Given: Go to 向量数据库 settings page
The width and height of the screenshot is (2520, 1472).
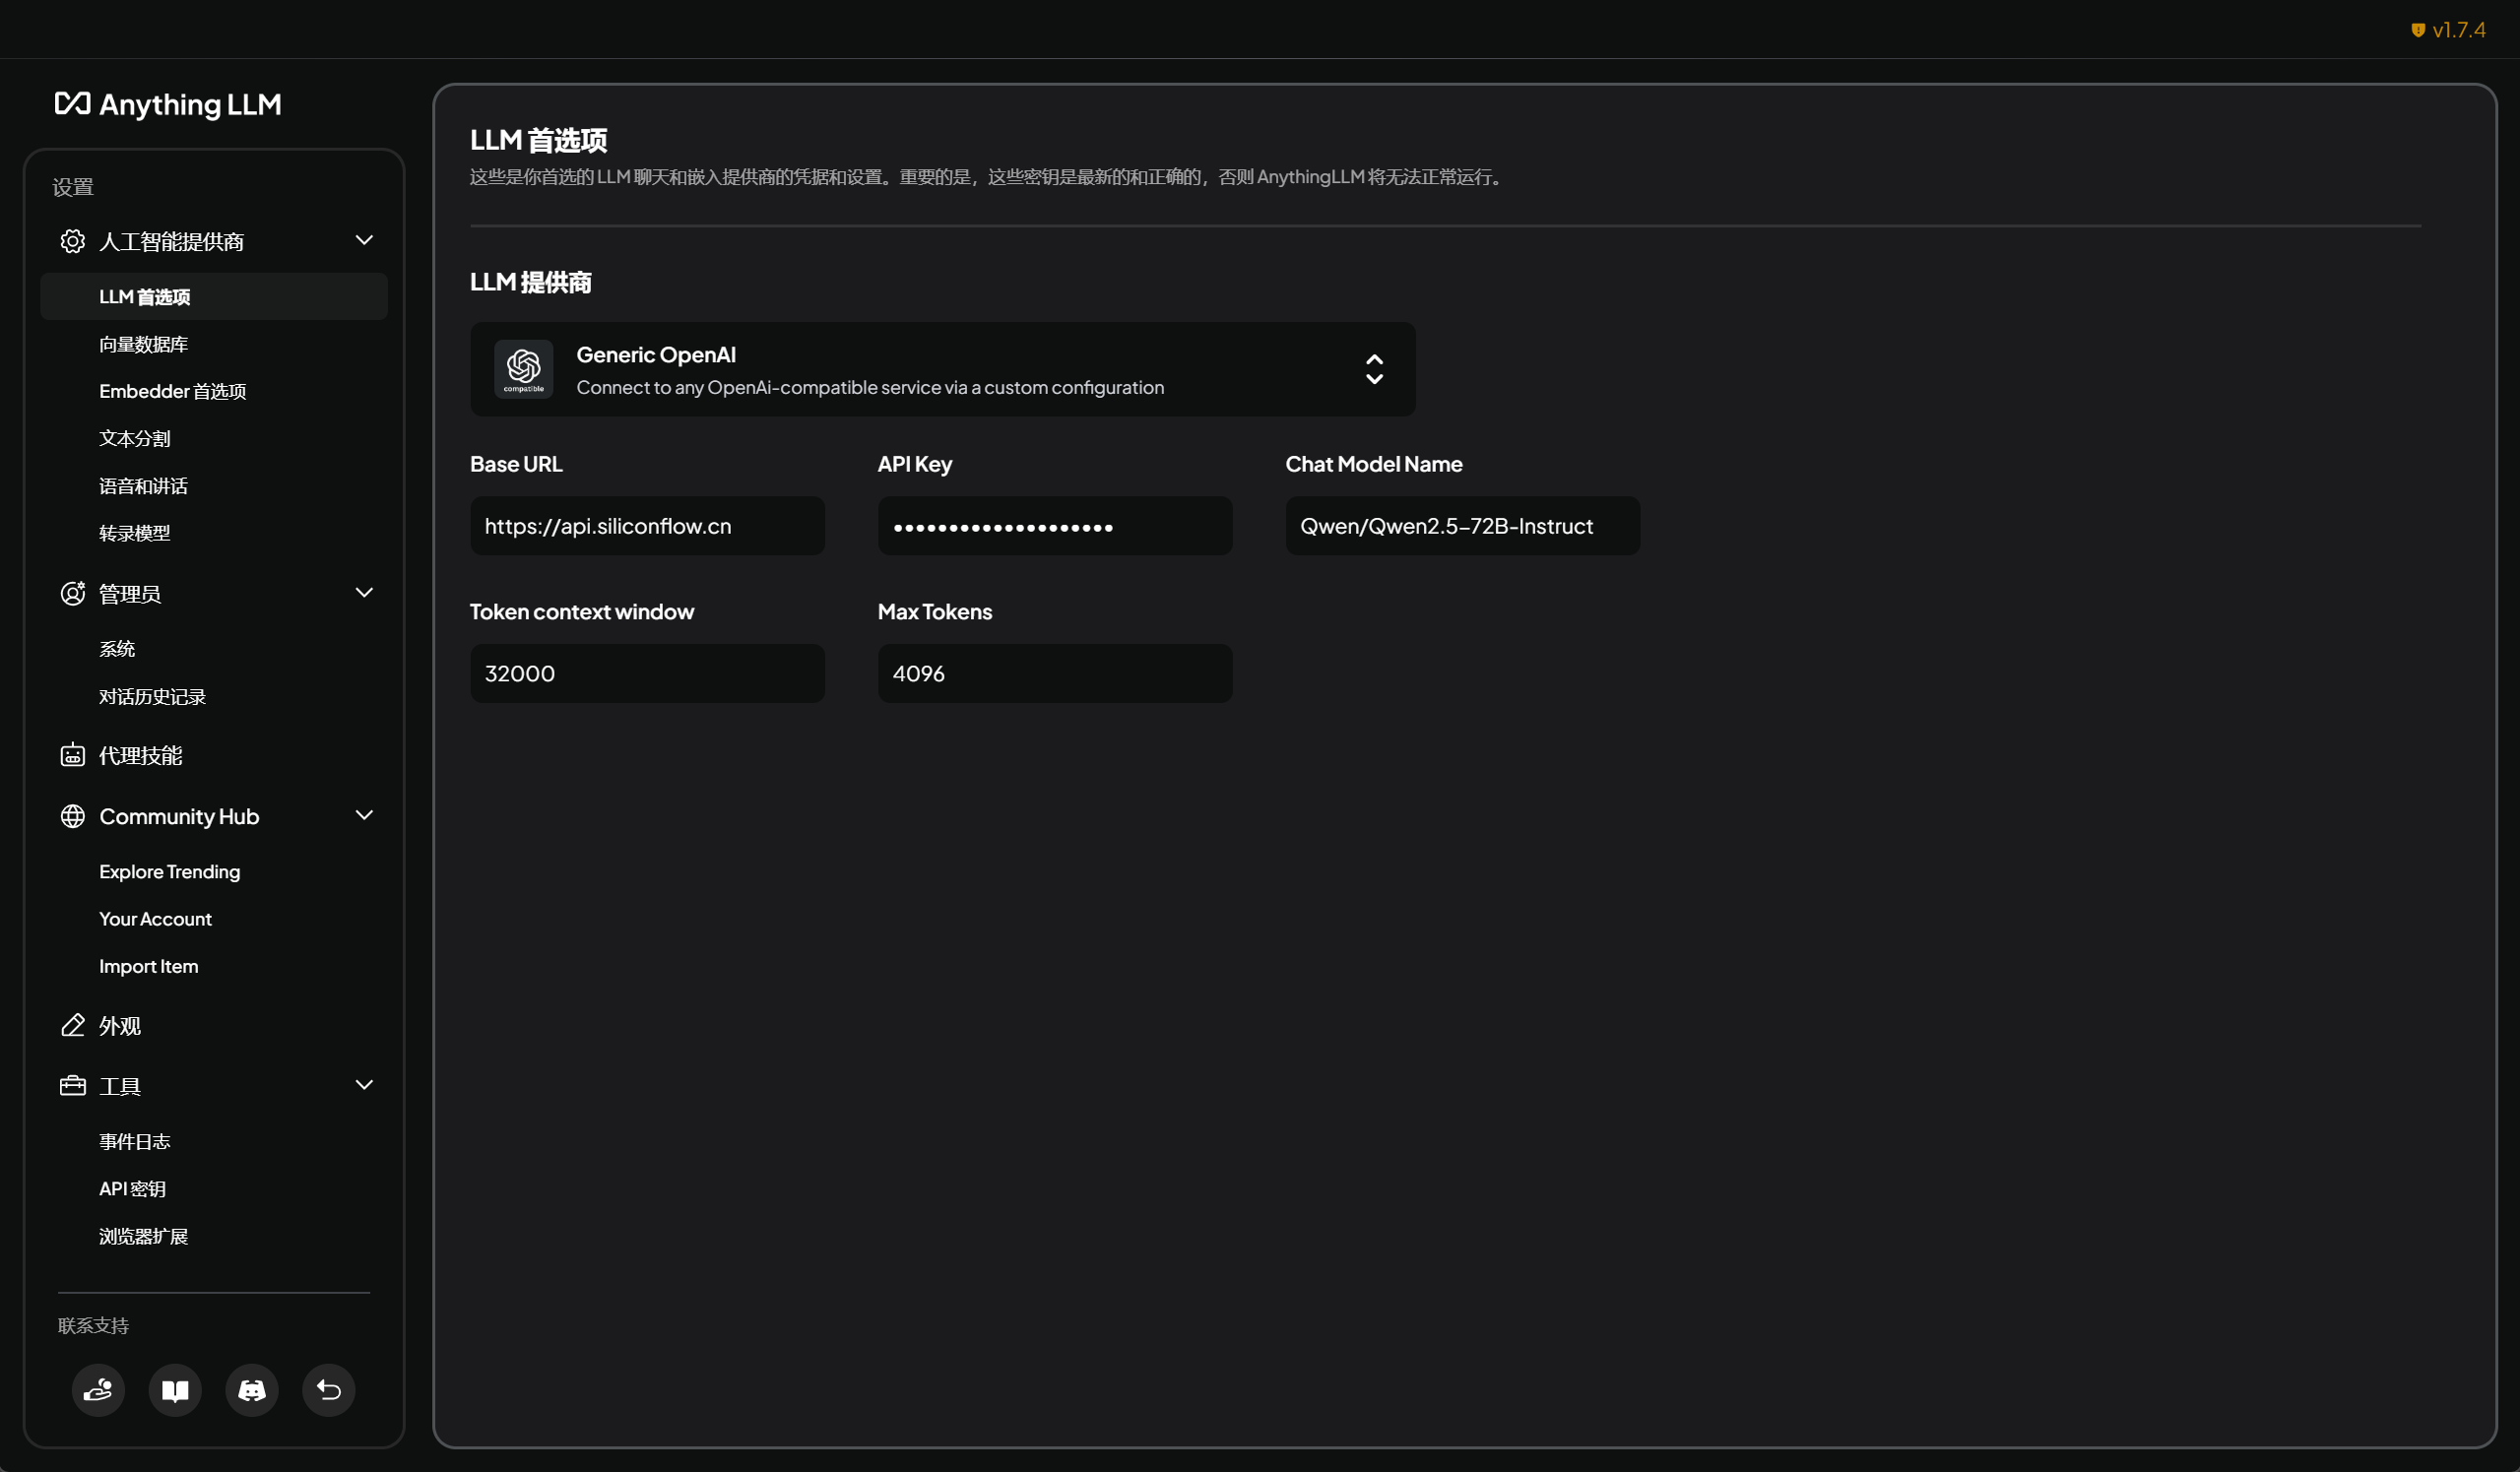Looking at the screenshot, I should pyautogui.click(x=143, y=345).
